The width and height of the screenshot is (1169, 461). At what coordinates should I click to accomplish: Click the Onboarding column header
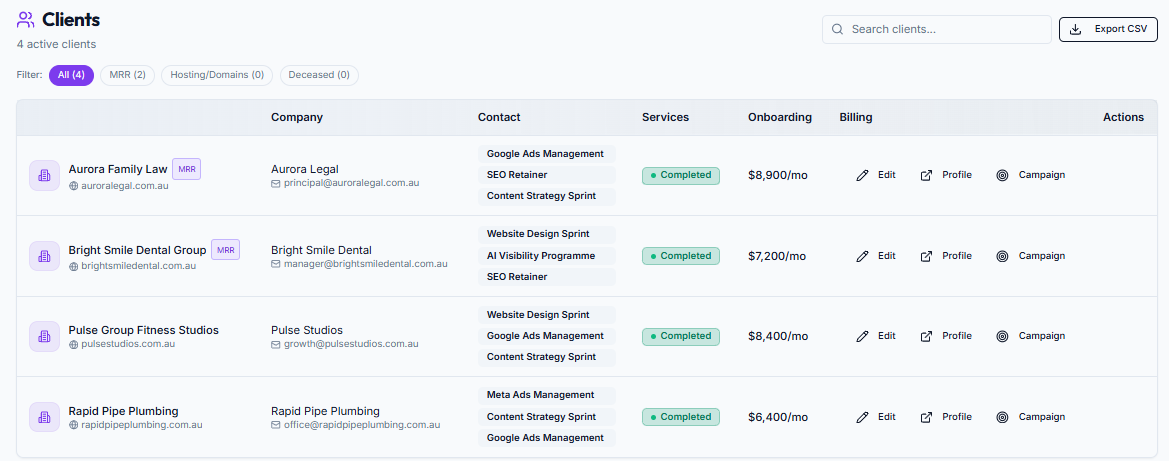780,117
